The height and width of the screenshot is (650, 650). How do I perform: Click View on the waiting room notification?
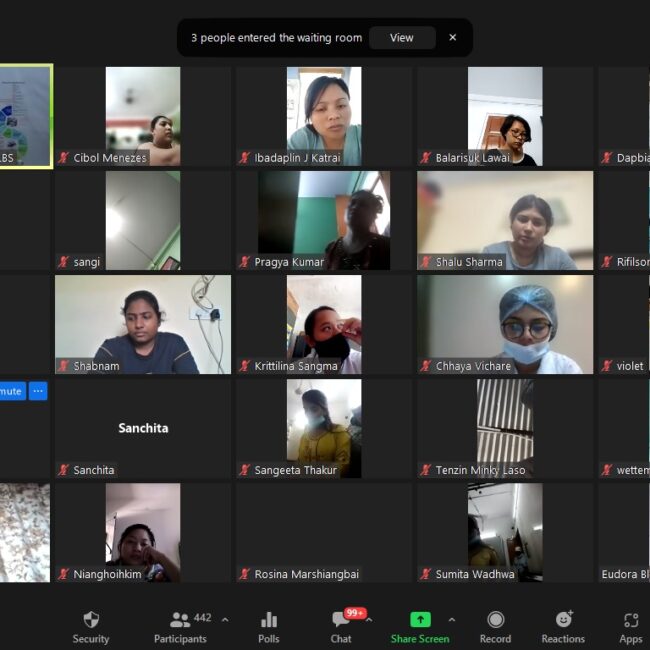click(x=401, y=38)
